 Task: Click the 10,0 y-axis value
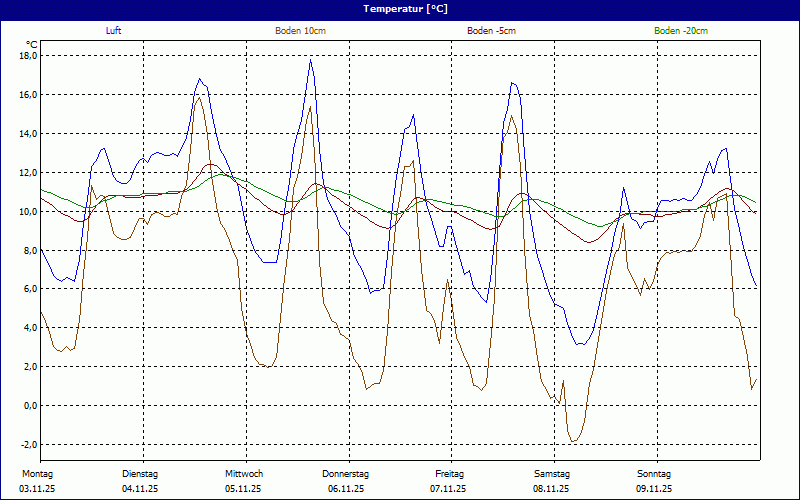29,211
